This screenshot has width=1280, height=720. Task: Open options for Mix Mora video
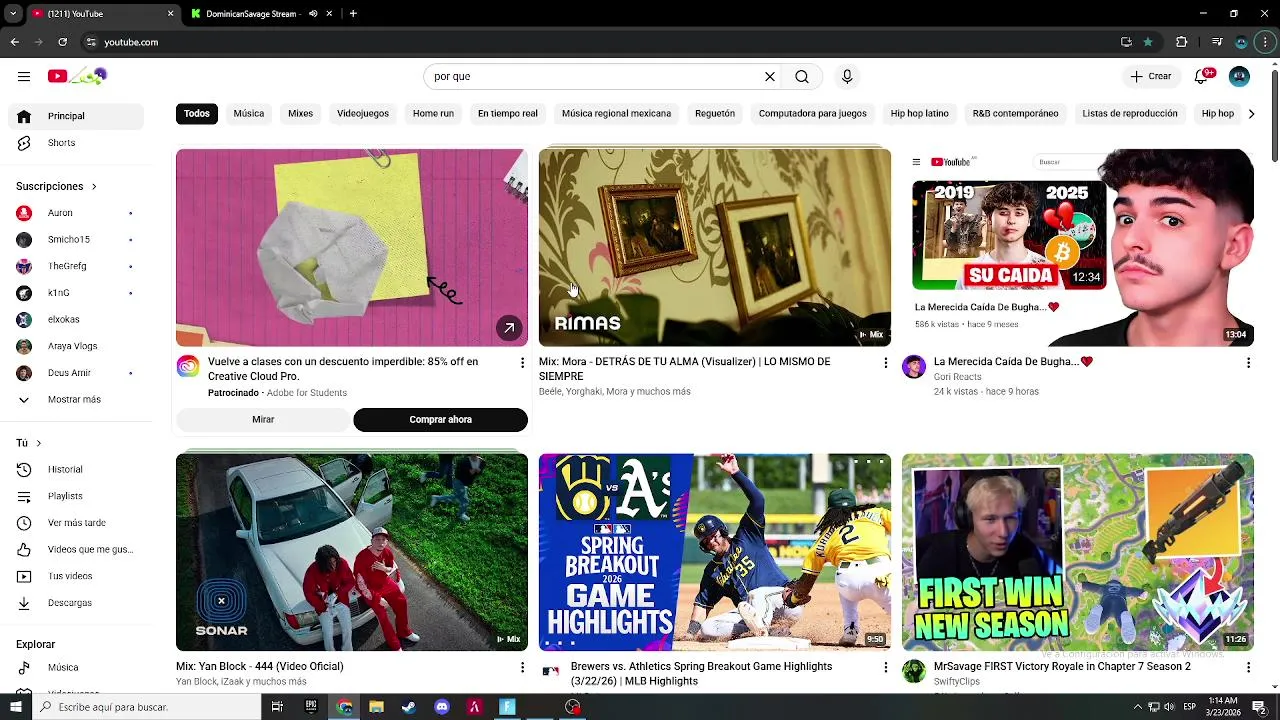pyautogui.click(x=885, y=362)
